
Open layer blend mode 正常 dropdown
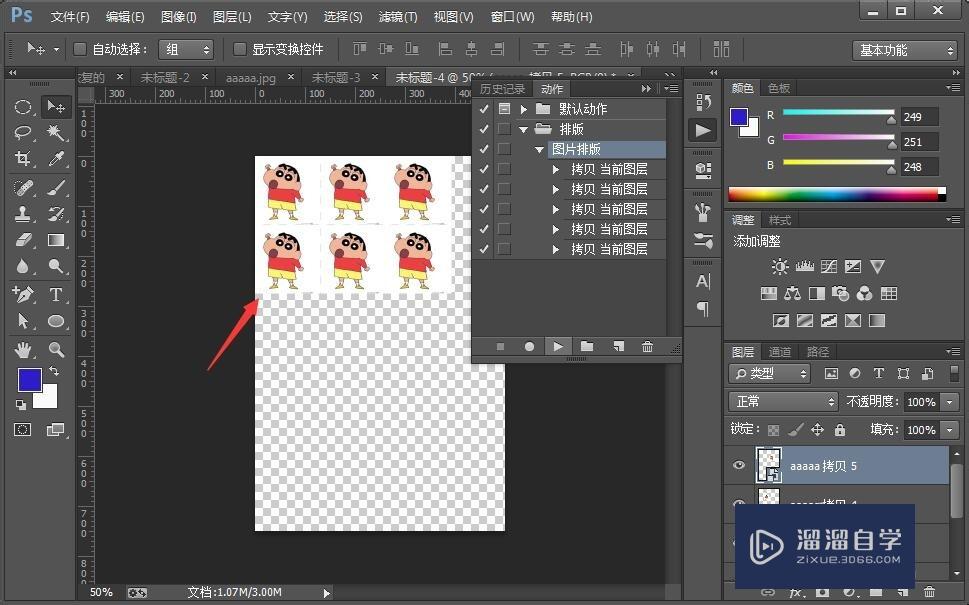click(x=783, y=402)
